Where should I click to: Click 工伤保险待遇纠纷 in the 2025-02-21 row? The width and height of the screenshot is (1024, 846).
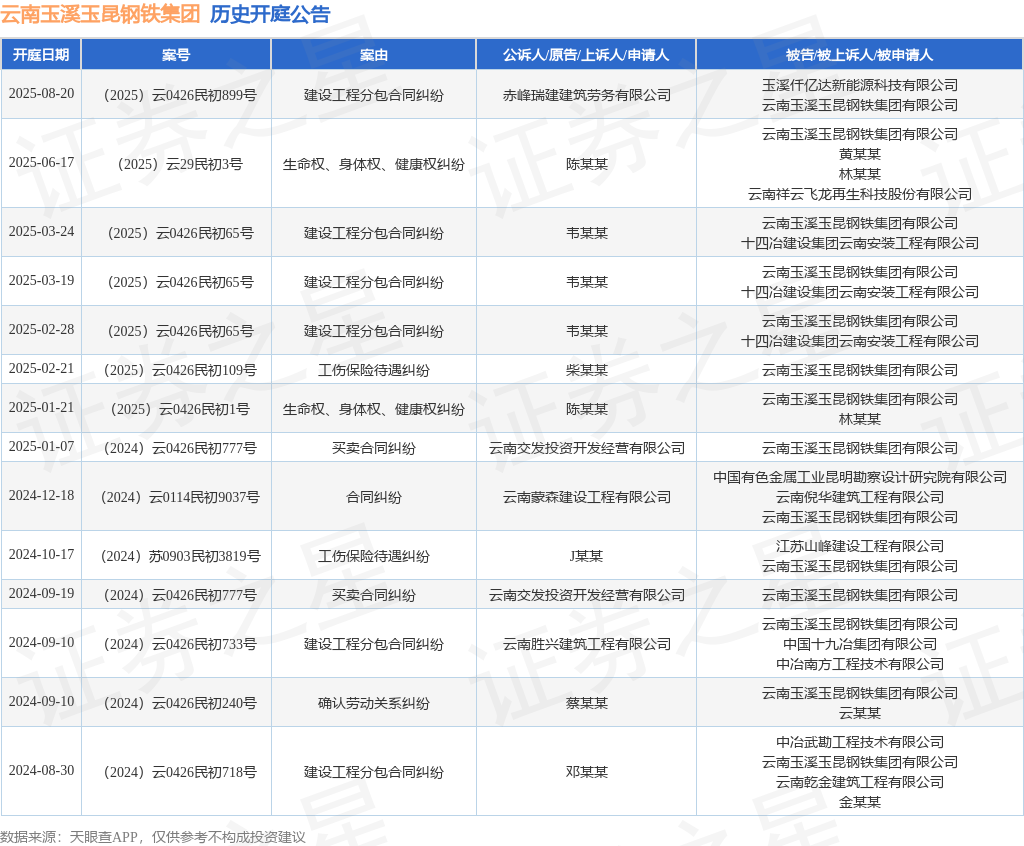click(374, 370)
